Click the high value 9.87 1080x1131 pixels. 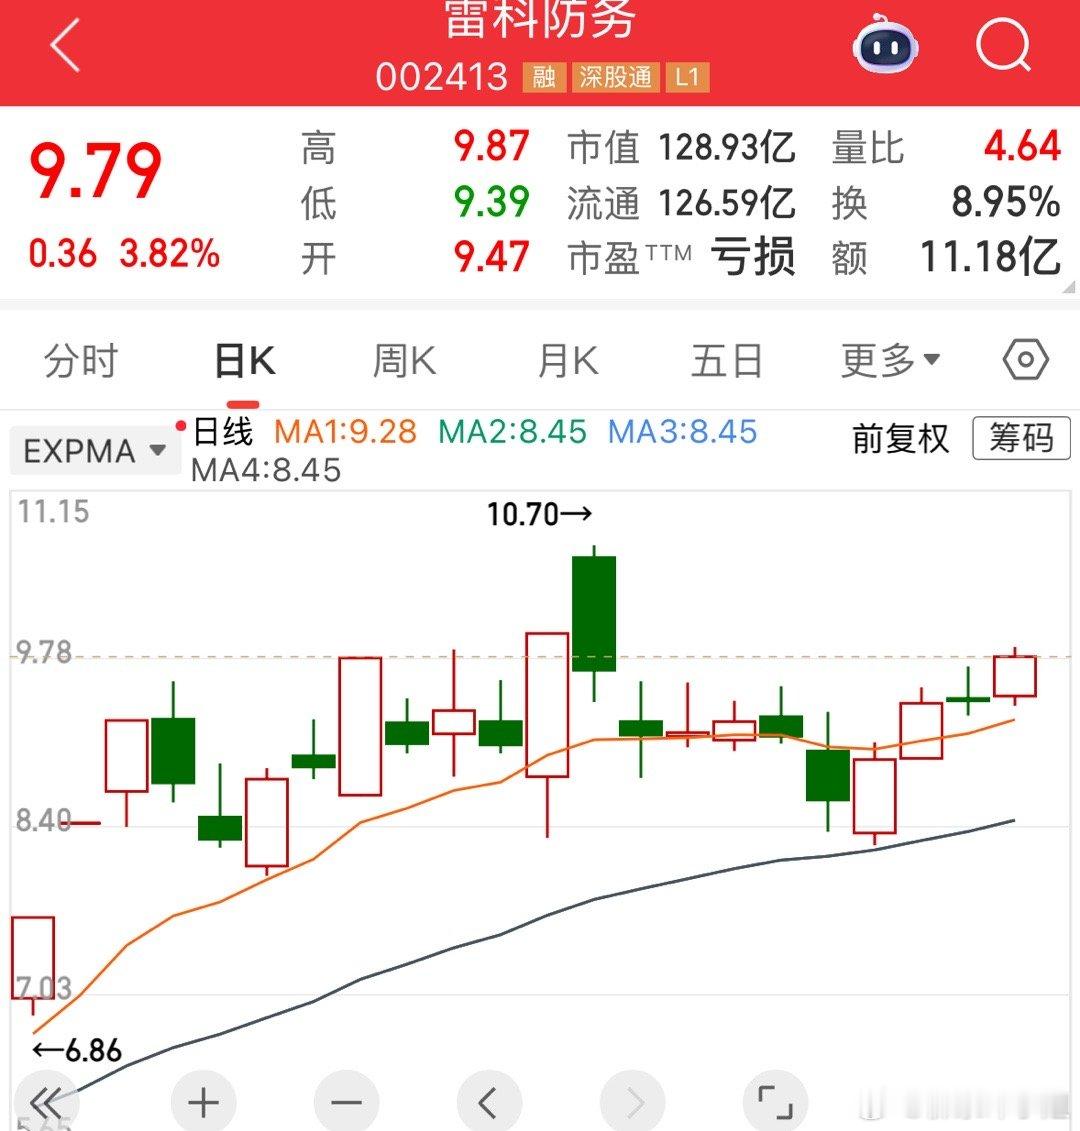491,146
